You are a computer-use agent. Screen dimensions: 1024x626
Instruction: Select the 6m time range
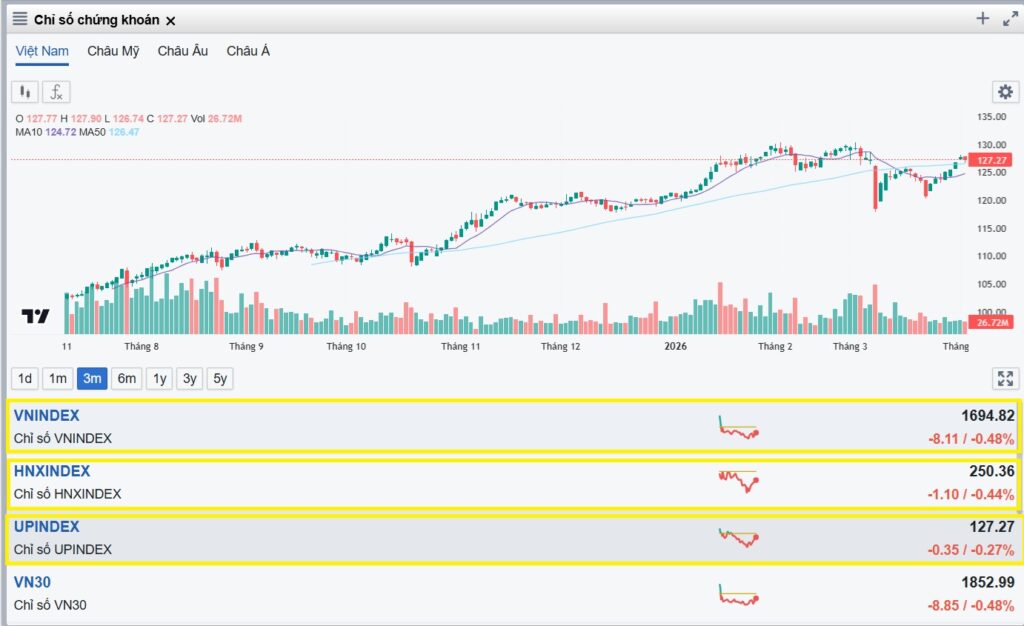click(x=126, y=379)
